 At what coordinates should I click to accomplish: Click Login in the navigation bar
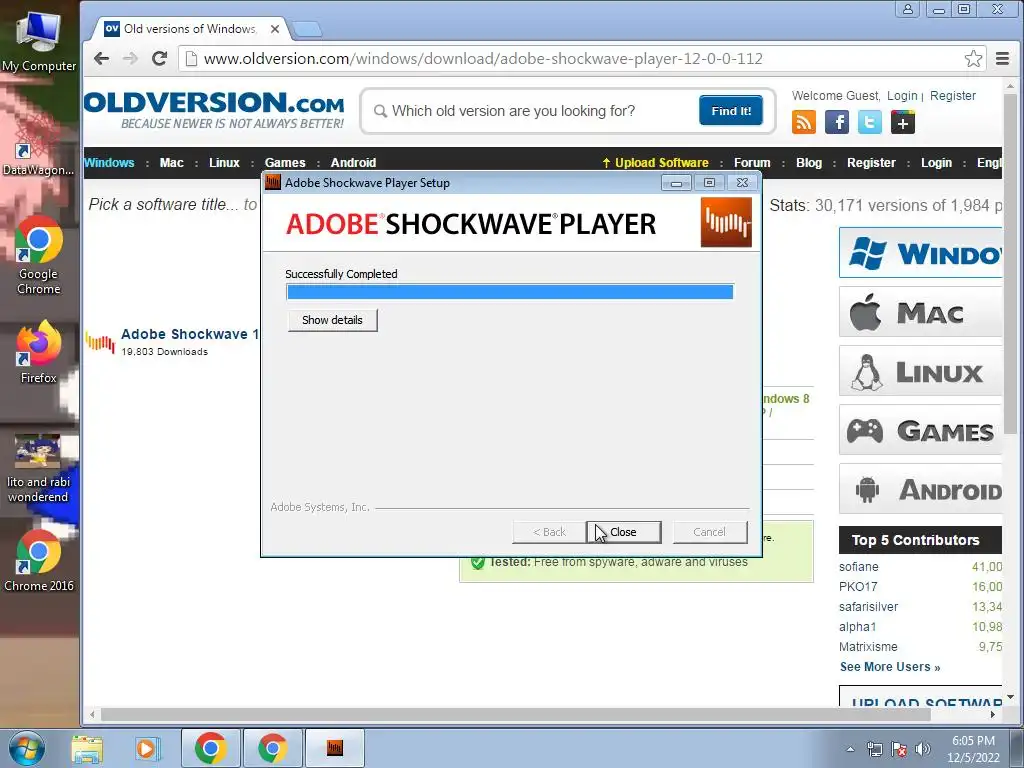pyautogui.click(x=936, y=163)
